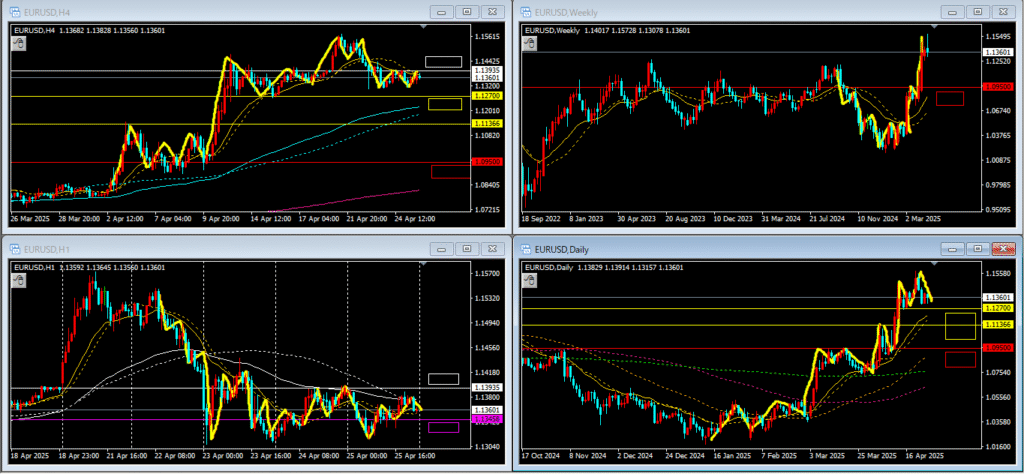The height and width of the screenshot is (474, 1024).
Task: Close the EURUSD,H1 chart window
Action: click(x=492, y=249)
